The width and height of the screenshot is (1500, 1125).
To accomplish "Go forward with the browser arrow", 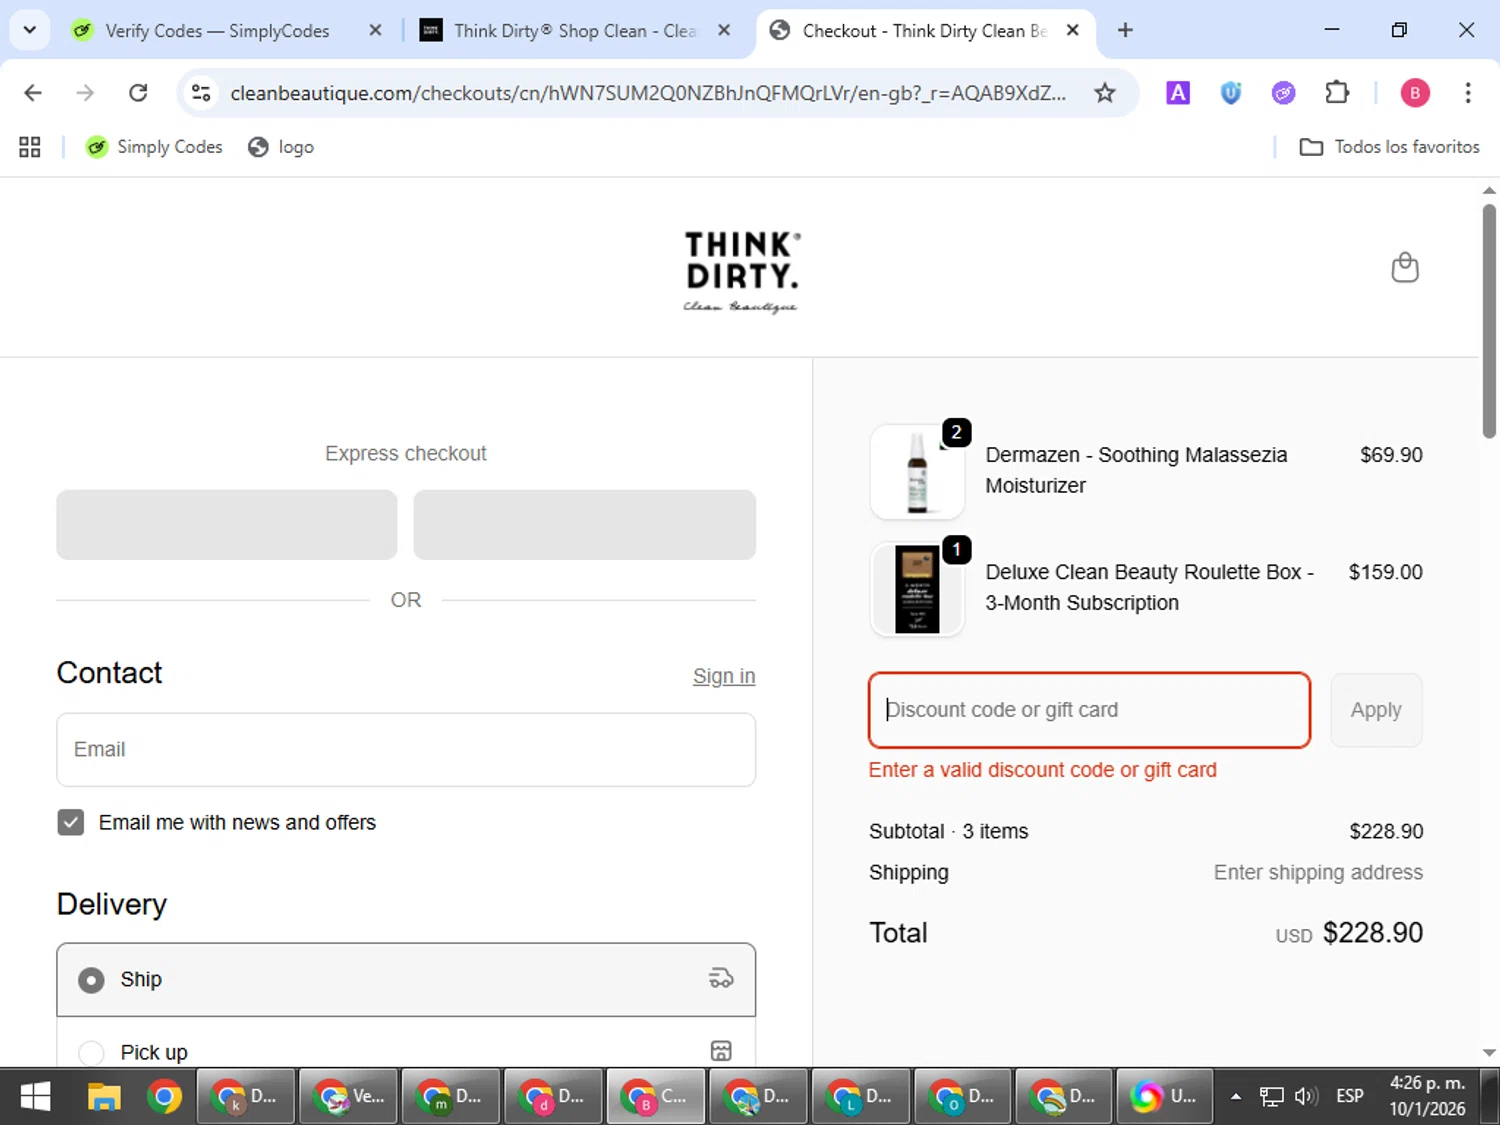I will coord(85,93).
